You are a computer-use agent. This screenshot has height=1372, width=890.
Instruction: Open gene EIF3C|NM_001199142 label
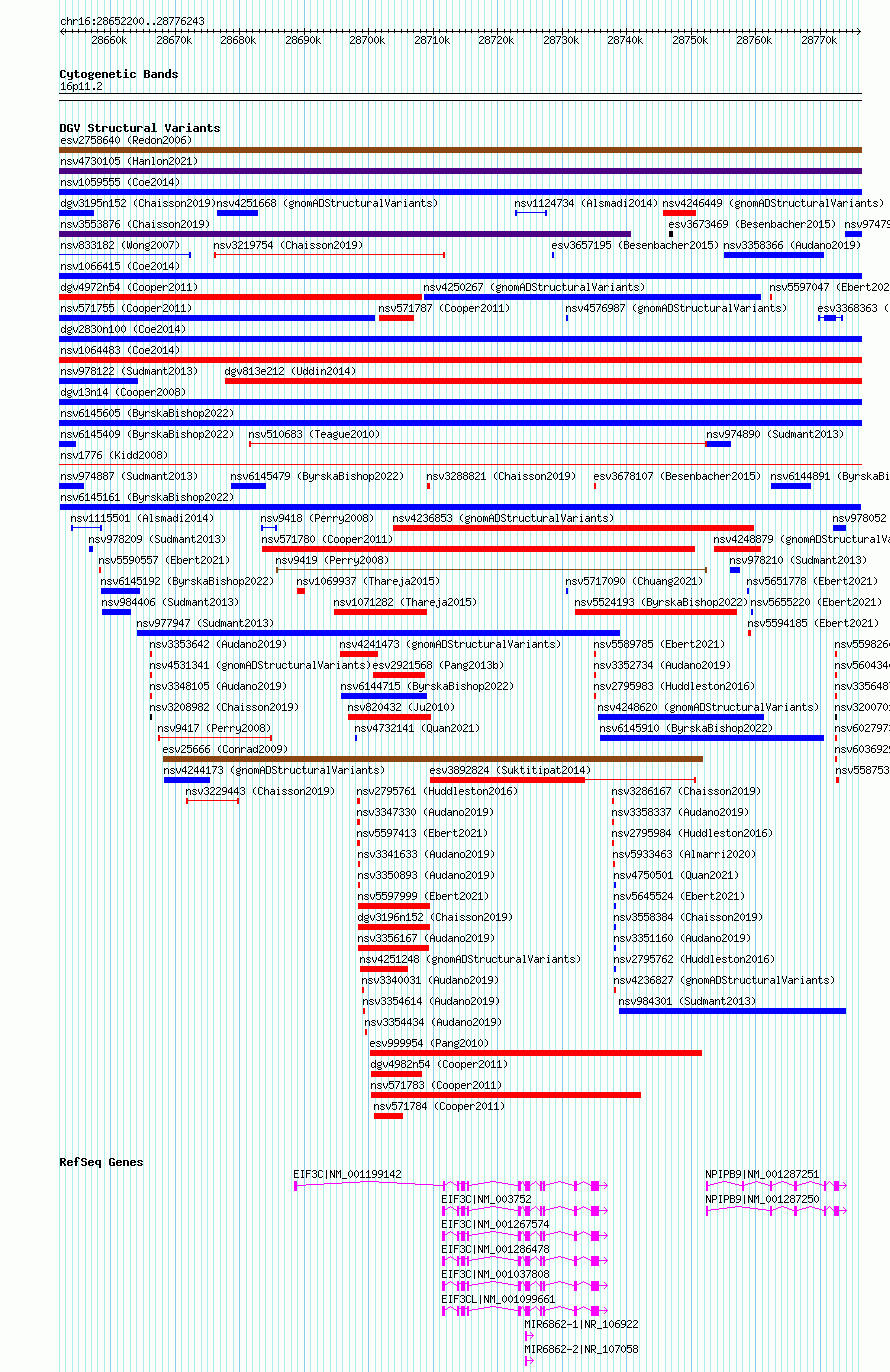click(x=348, y=1174)
